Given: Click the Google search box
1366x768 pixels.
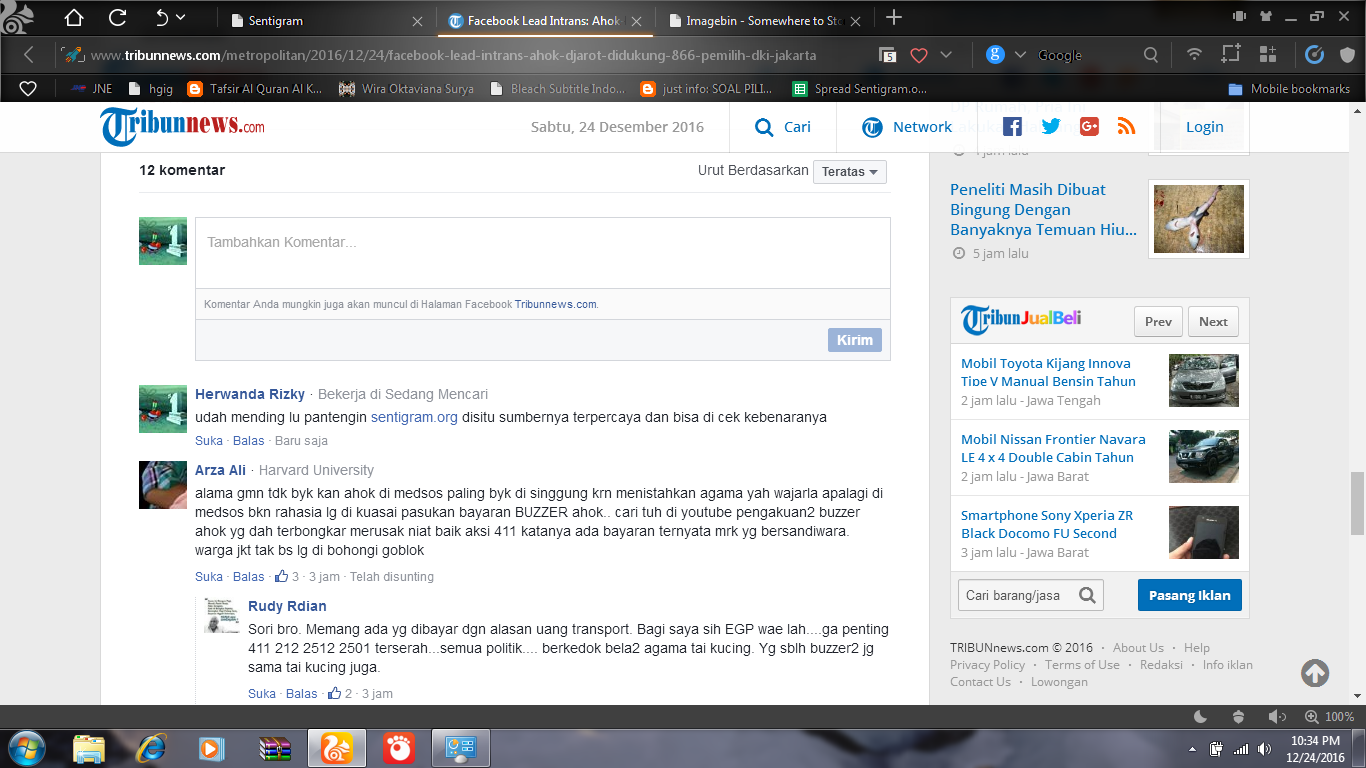Looking at the screenshot, I should tap(1085, 55).
